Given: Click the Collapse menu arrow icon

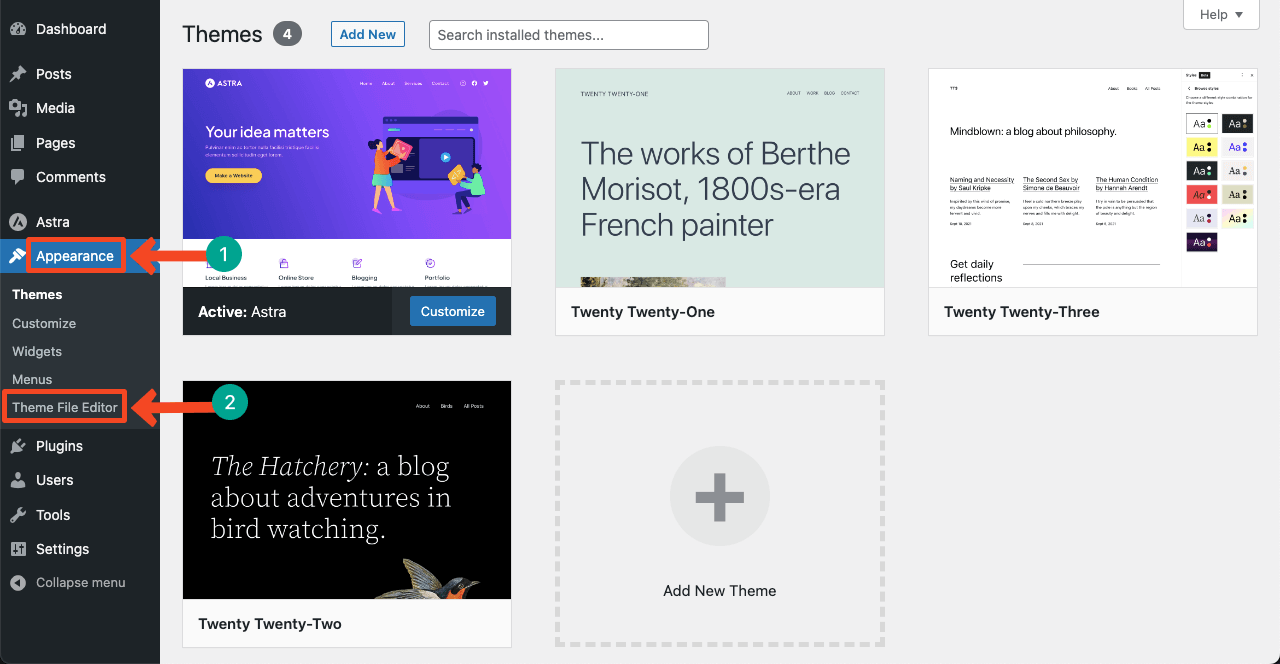Looking at the screenshot, I should (x=18, y=582).
